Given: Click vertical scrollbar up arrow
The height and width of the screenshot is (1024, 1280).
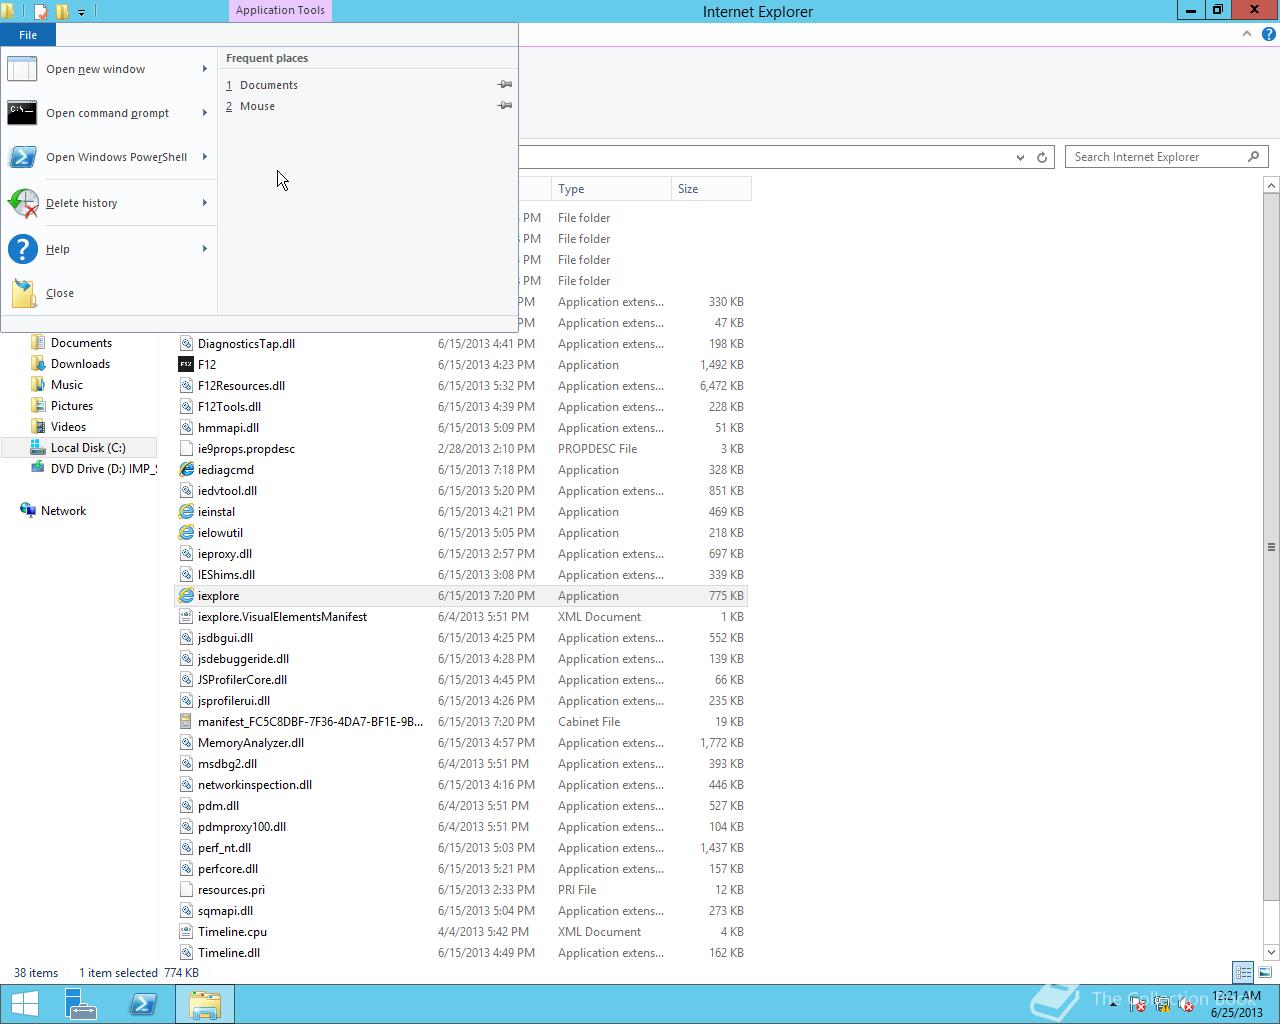Looking at the screenshot, I should (x=1271, y=185).
